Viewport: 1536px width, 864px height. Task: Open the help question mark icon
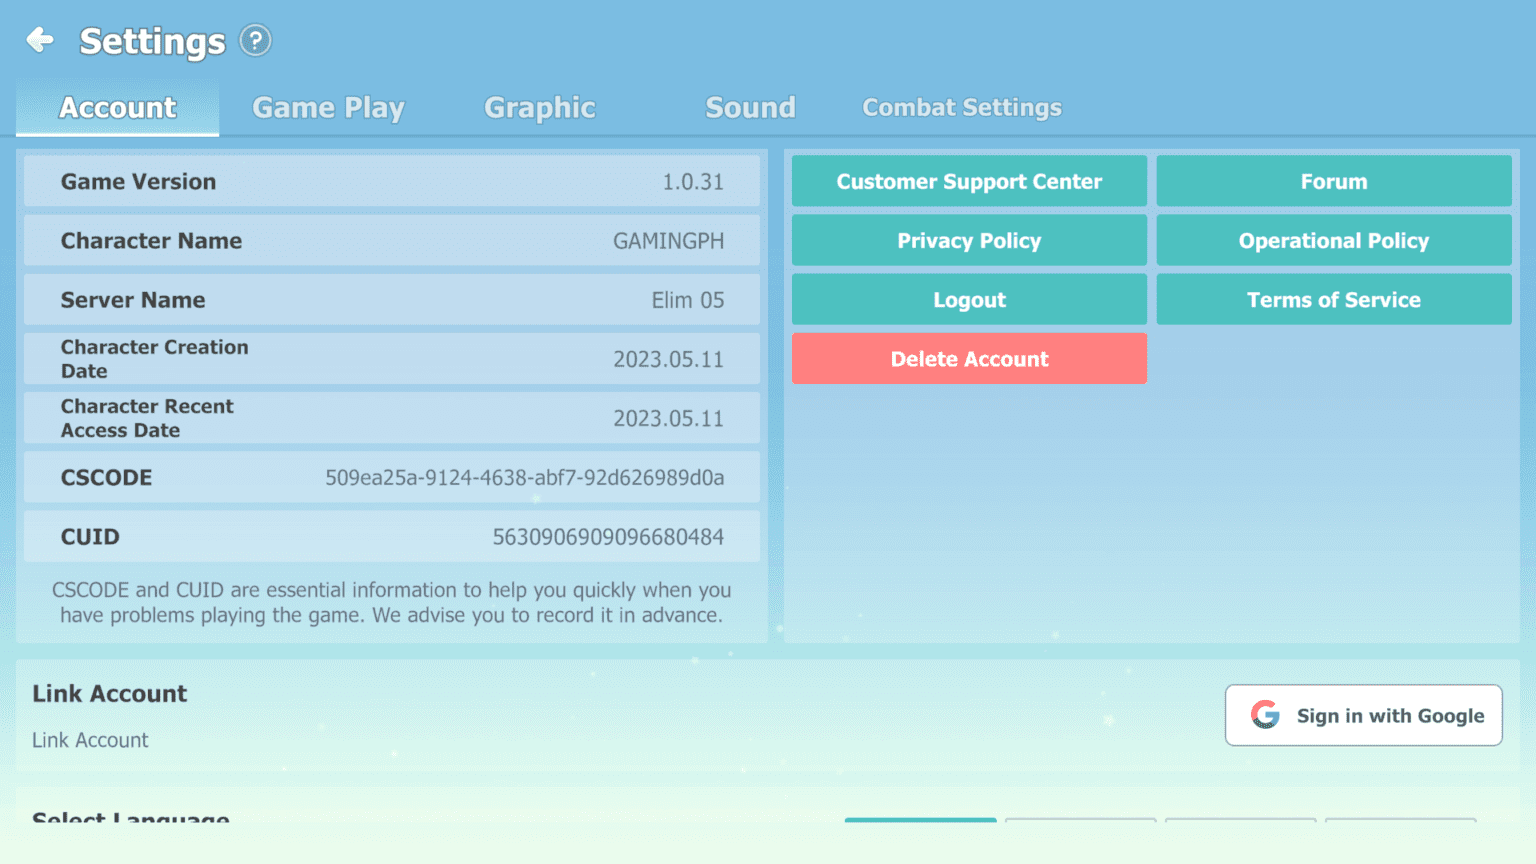click(256, 41)
